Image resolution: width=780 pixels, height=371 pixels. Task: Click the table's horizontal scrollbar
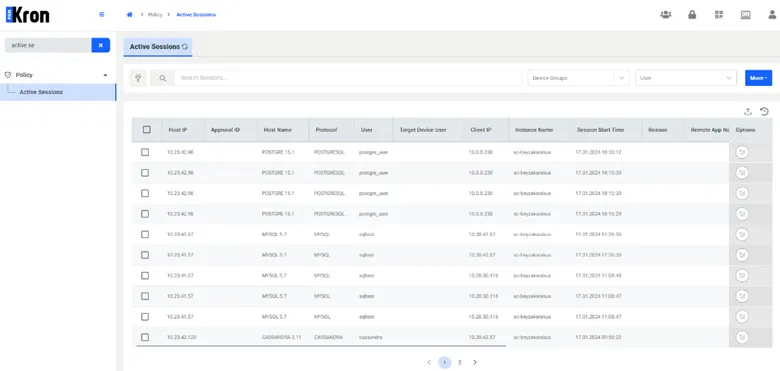click(321, 345)
